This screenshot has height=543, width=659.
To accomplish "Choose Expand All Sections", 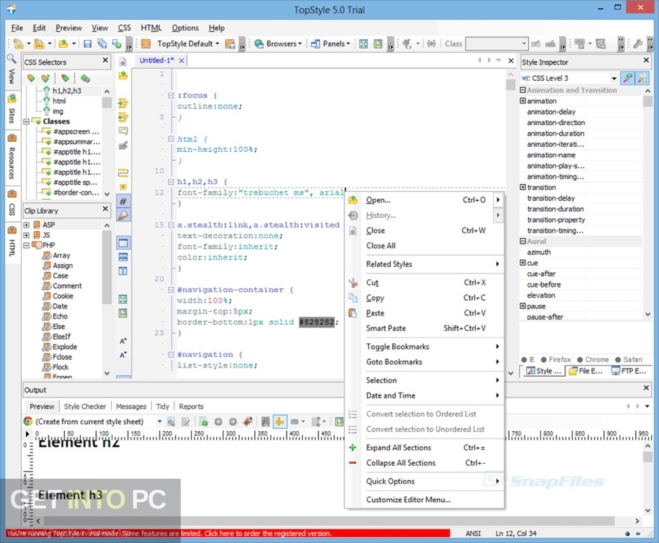I will 424,448.
